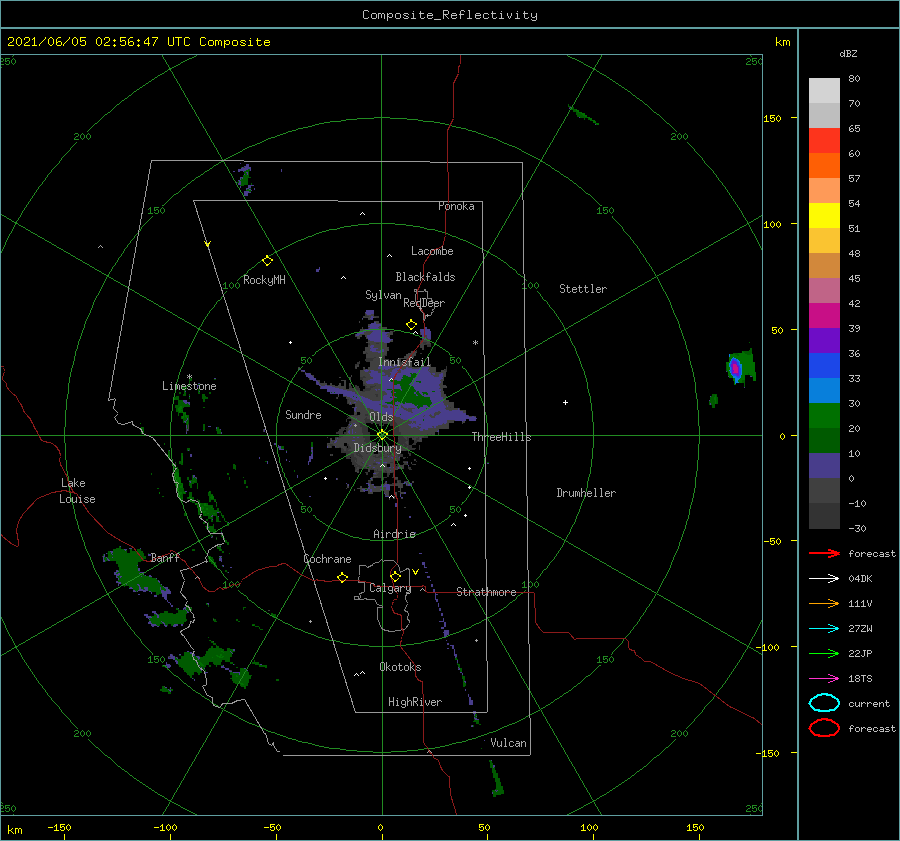Click the Vulcan city label

tap(509, 743)
